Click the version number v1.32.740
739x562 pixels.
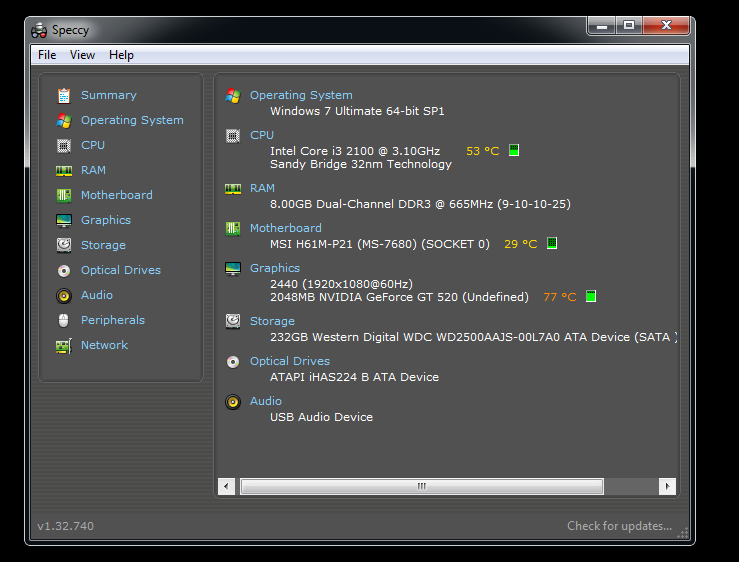[66, 526]
